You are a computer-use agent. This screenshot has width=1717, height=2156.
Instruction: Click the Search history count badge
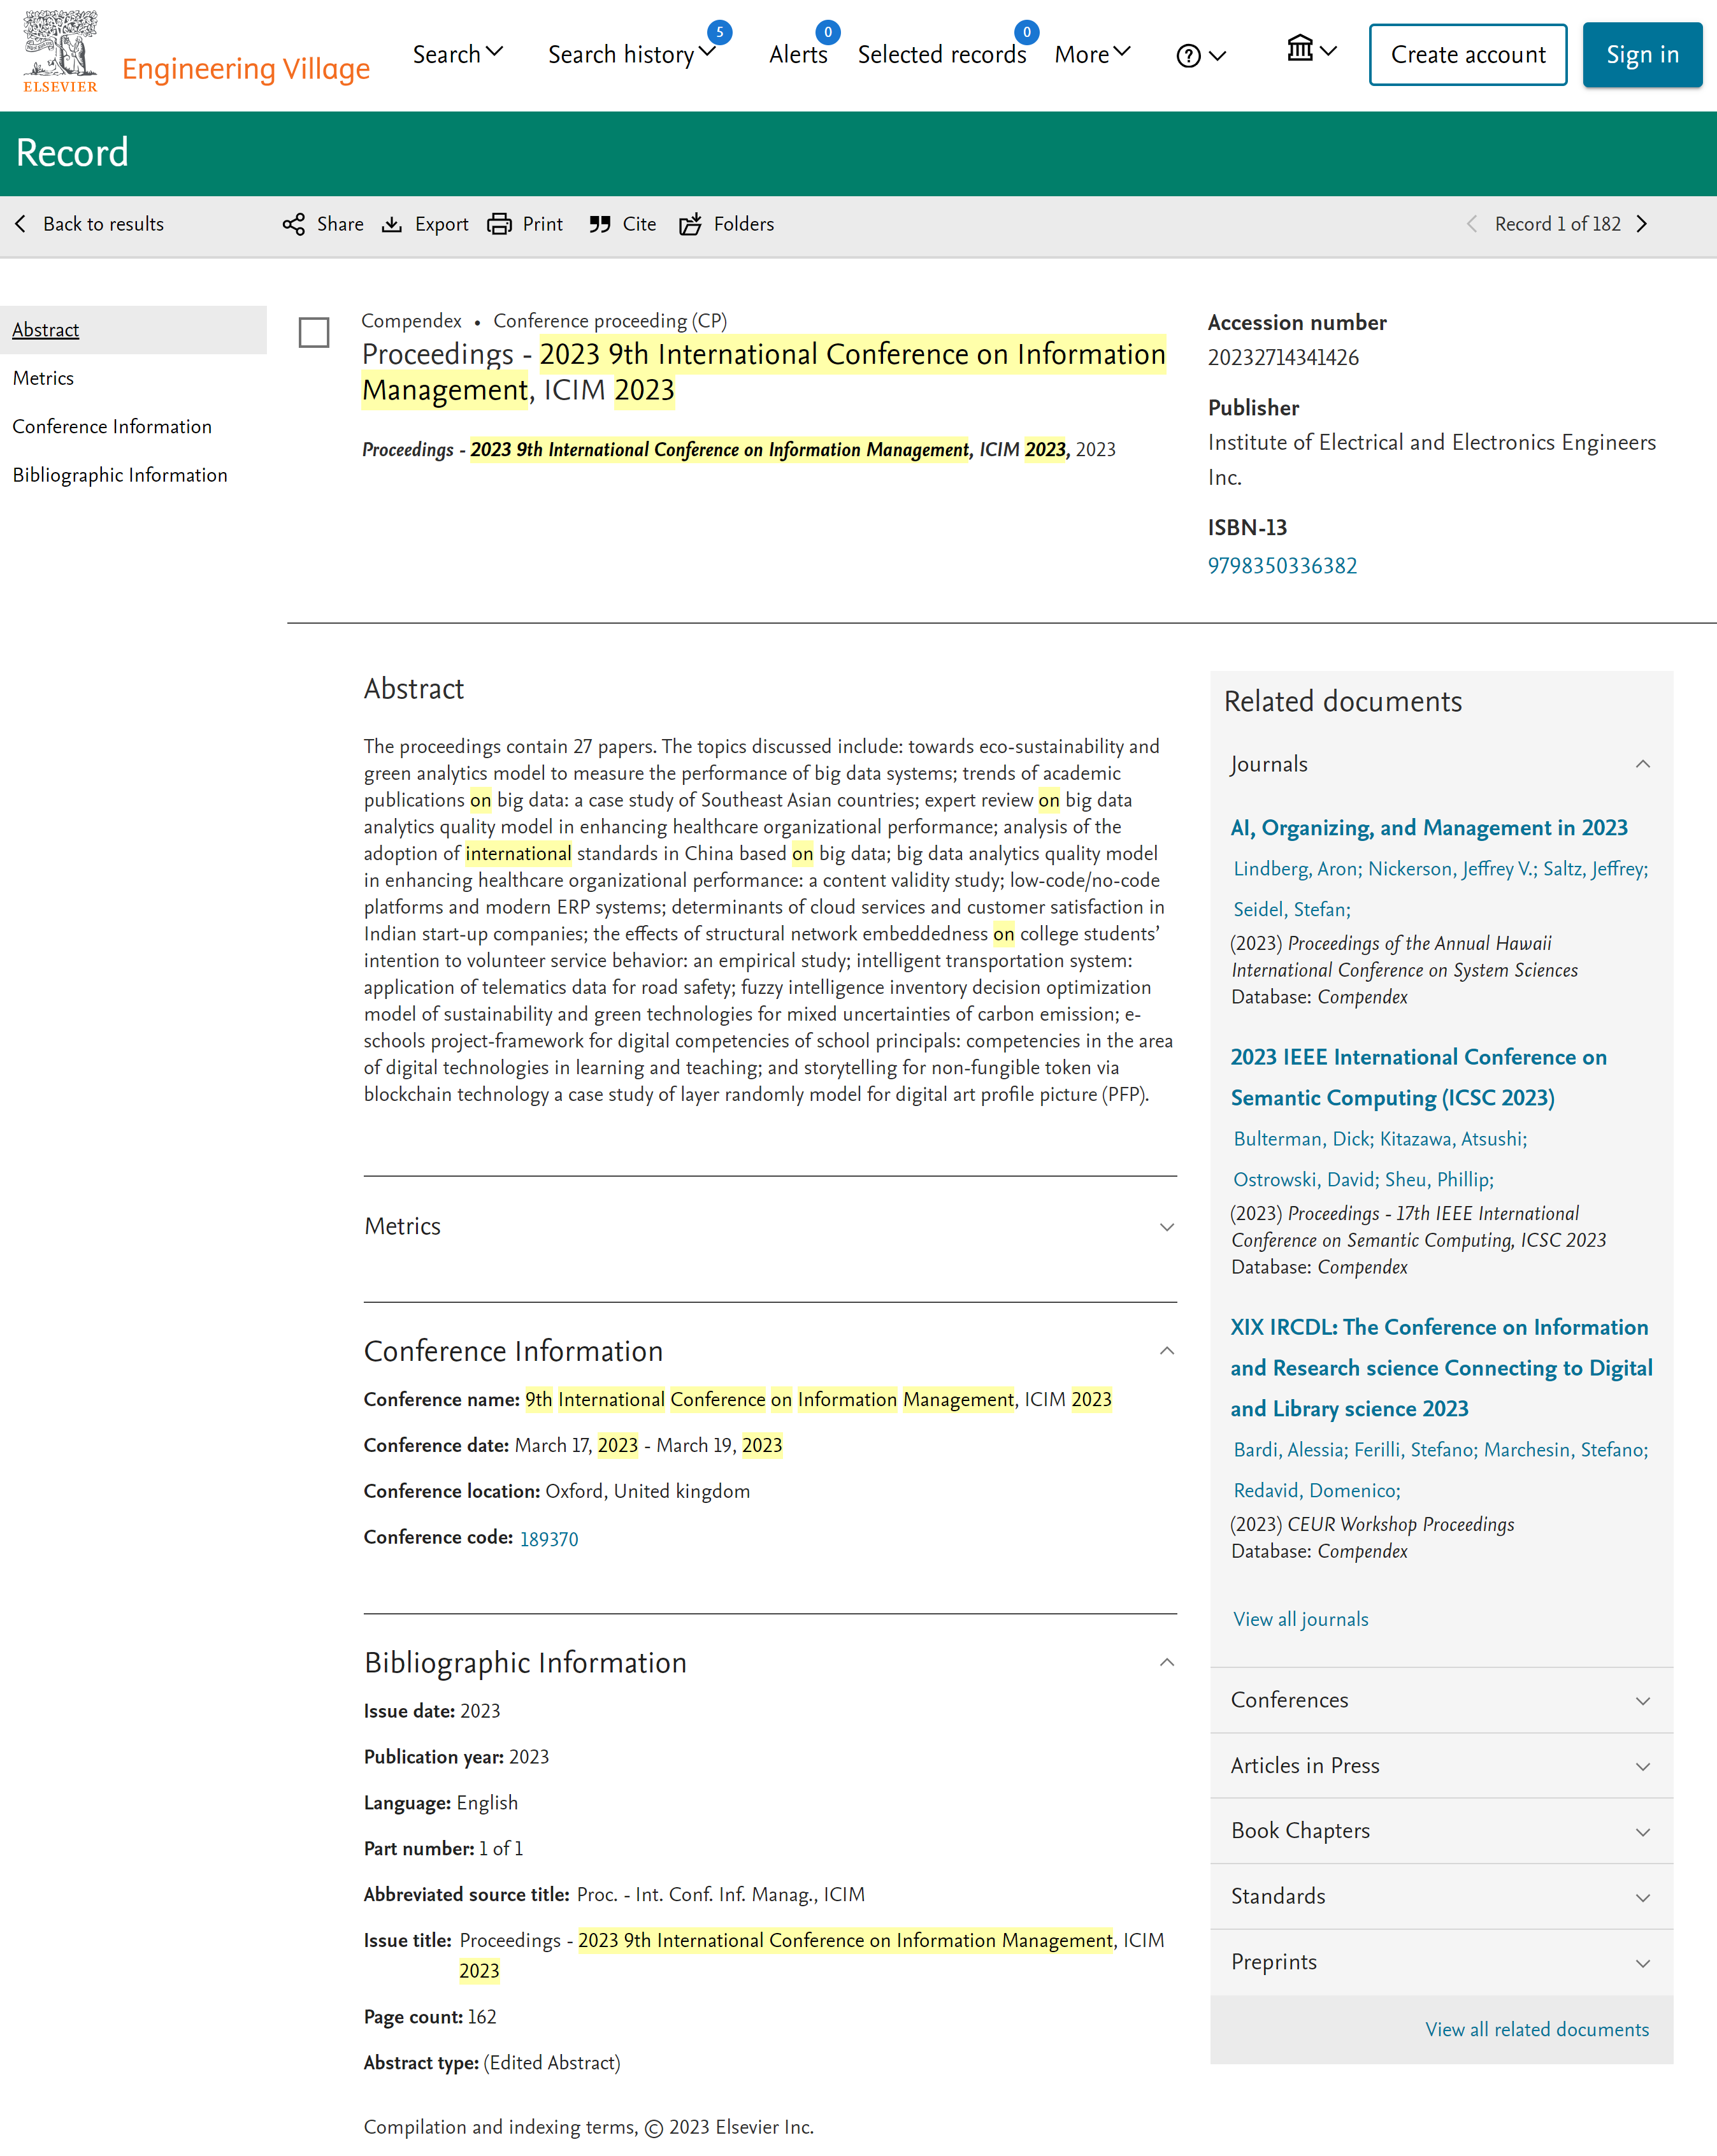(719, 32)
